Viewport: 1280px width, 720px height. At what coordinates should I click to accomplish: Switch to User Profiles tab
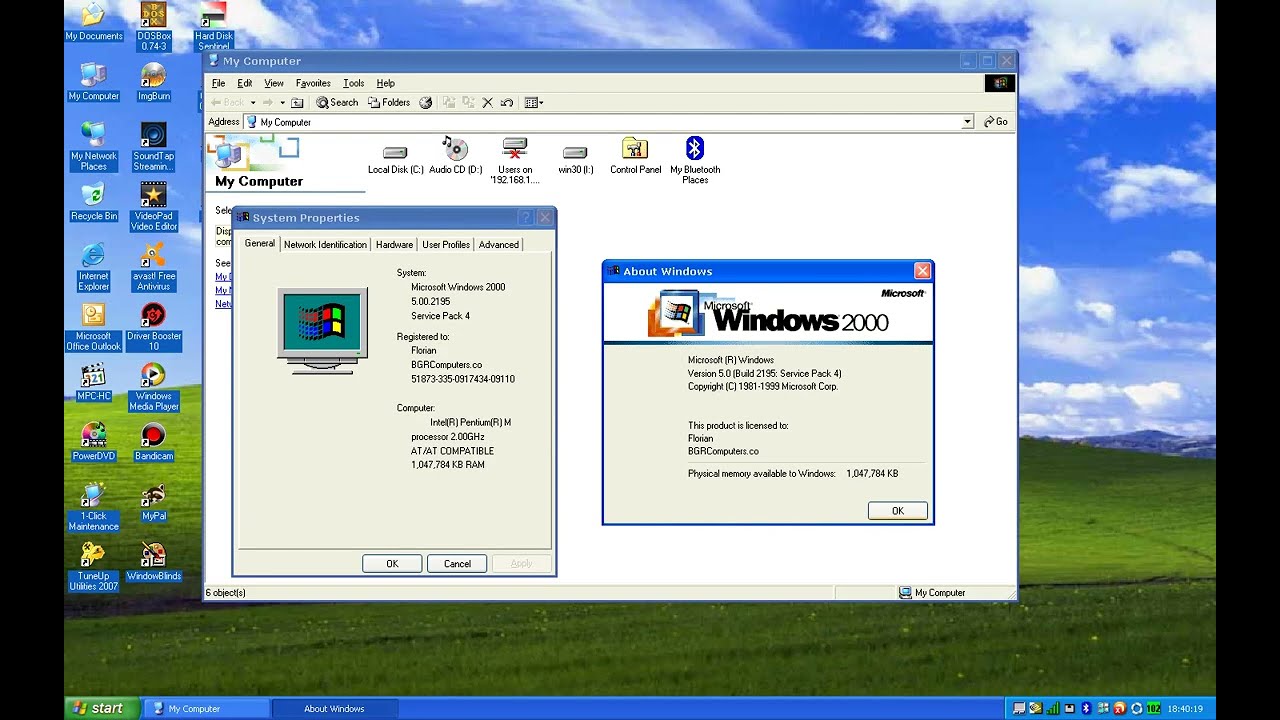click(446, 245)
